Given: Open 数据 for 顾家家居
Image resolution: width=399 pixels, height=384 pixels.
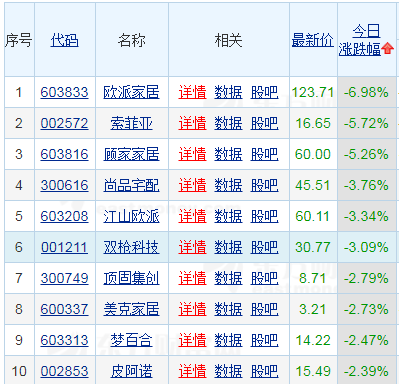Looking at the screenshot, I should pos(228,154).
